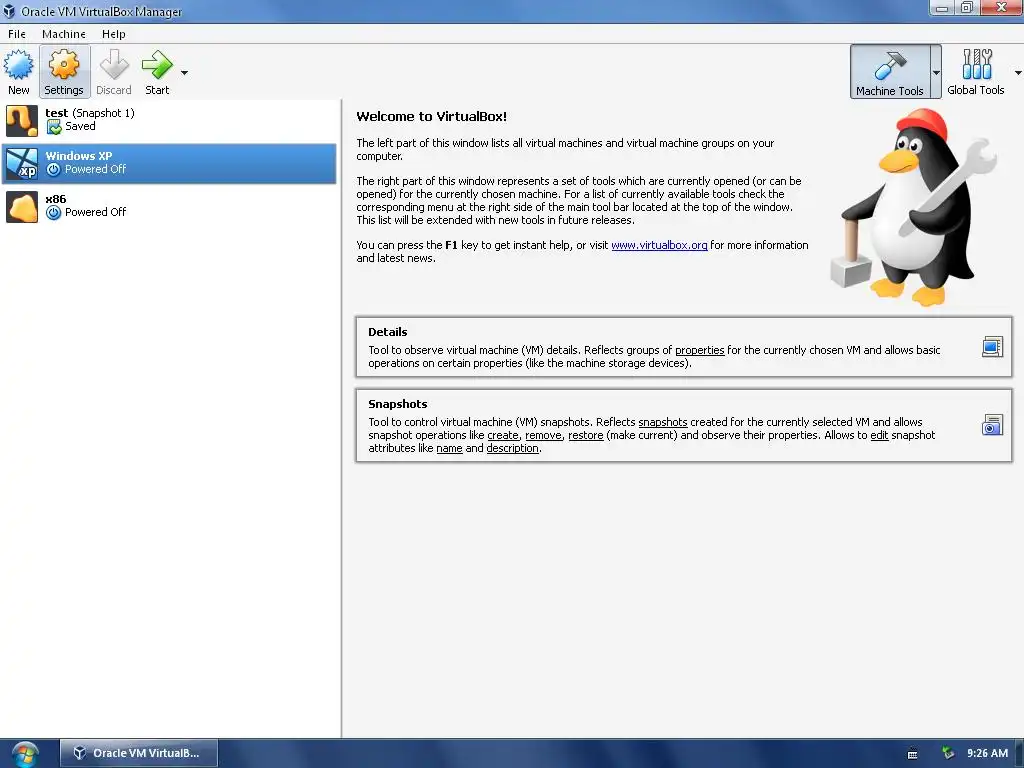Image resolution: width=1024 pixels, height=768 pixels.
Task: Open Global Tools dropdown arrow
Action: coord(1018,72)
